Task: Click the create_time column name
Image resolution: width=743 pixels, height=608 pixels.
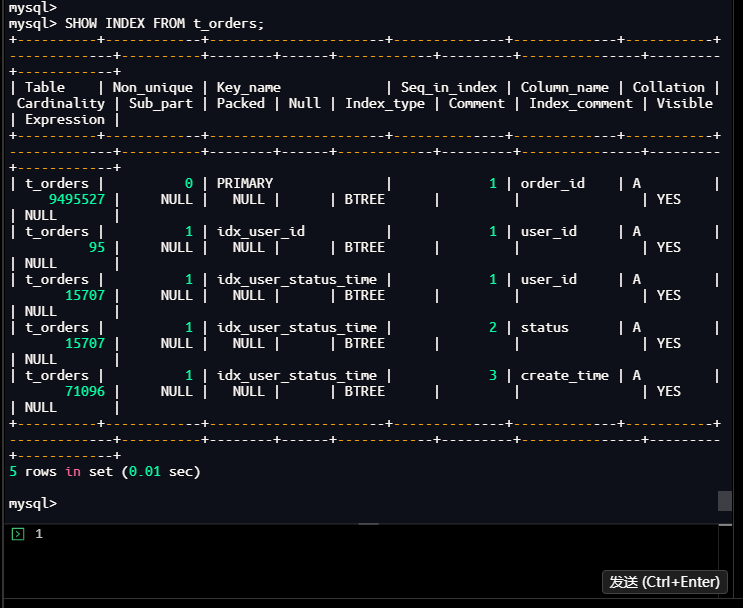Action: (x=564, y=375)
